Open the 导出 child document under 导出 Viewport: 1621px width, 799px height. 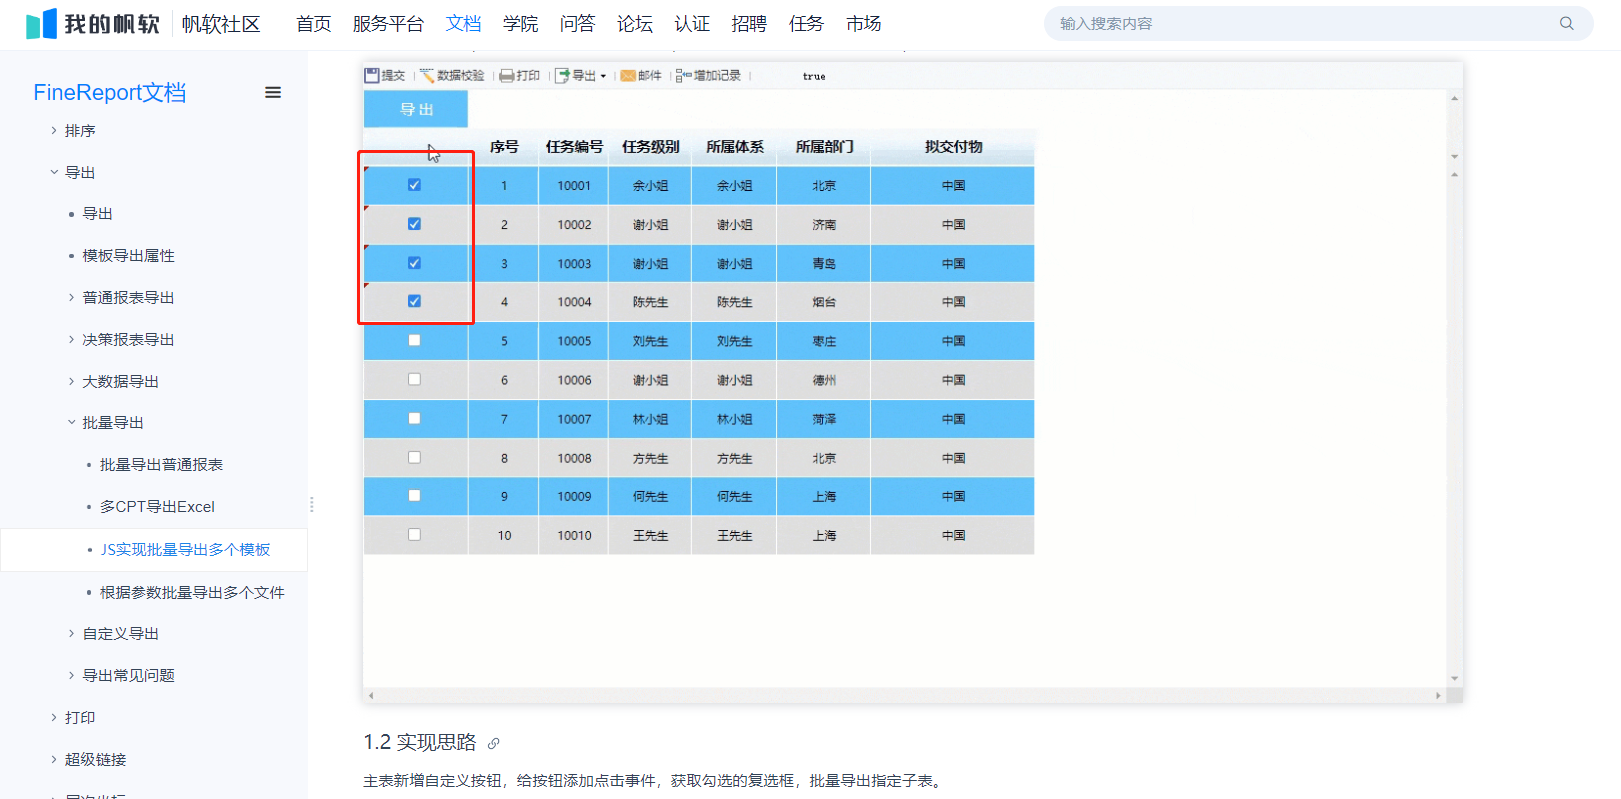tap(97, 214)
